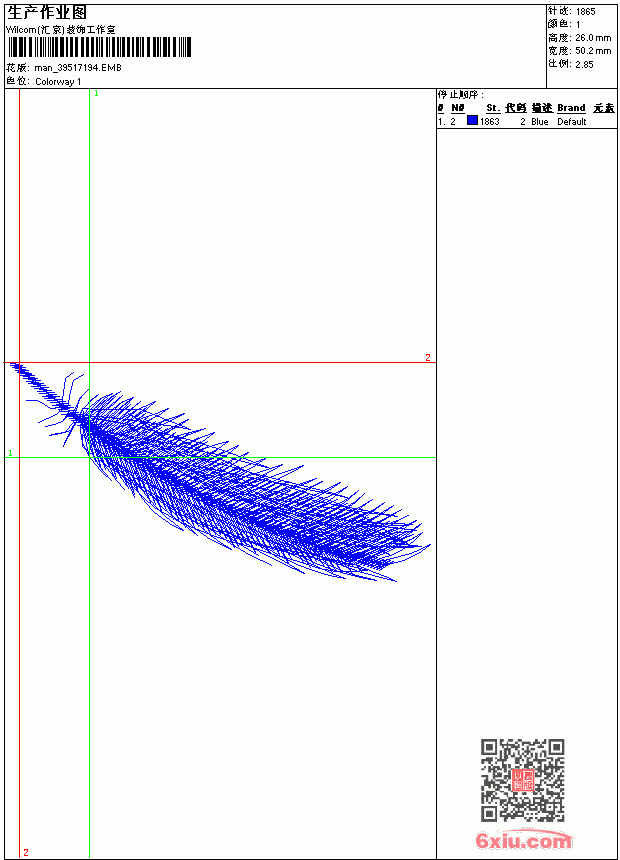
Task: Select the title text 生产作业图
Action: (47, 13)
